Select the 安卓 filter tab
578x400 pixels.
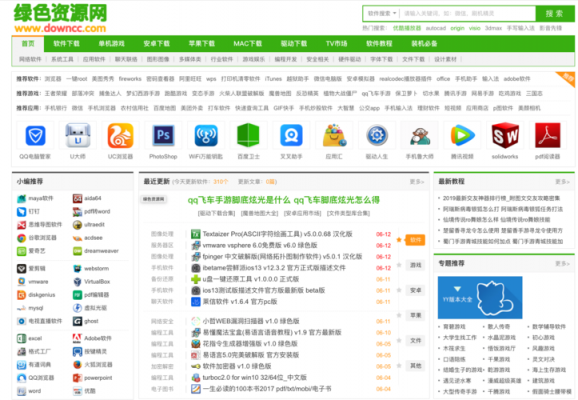coord(415,291)
